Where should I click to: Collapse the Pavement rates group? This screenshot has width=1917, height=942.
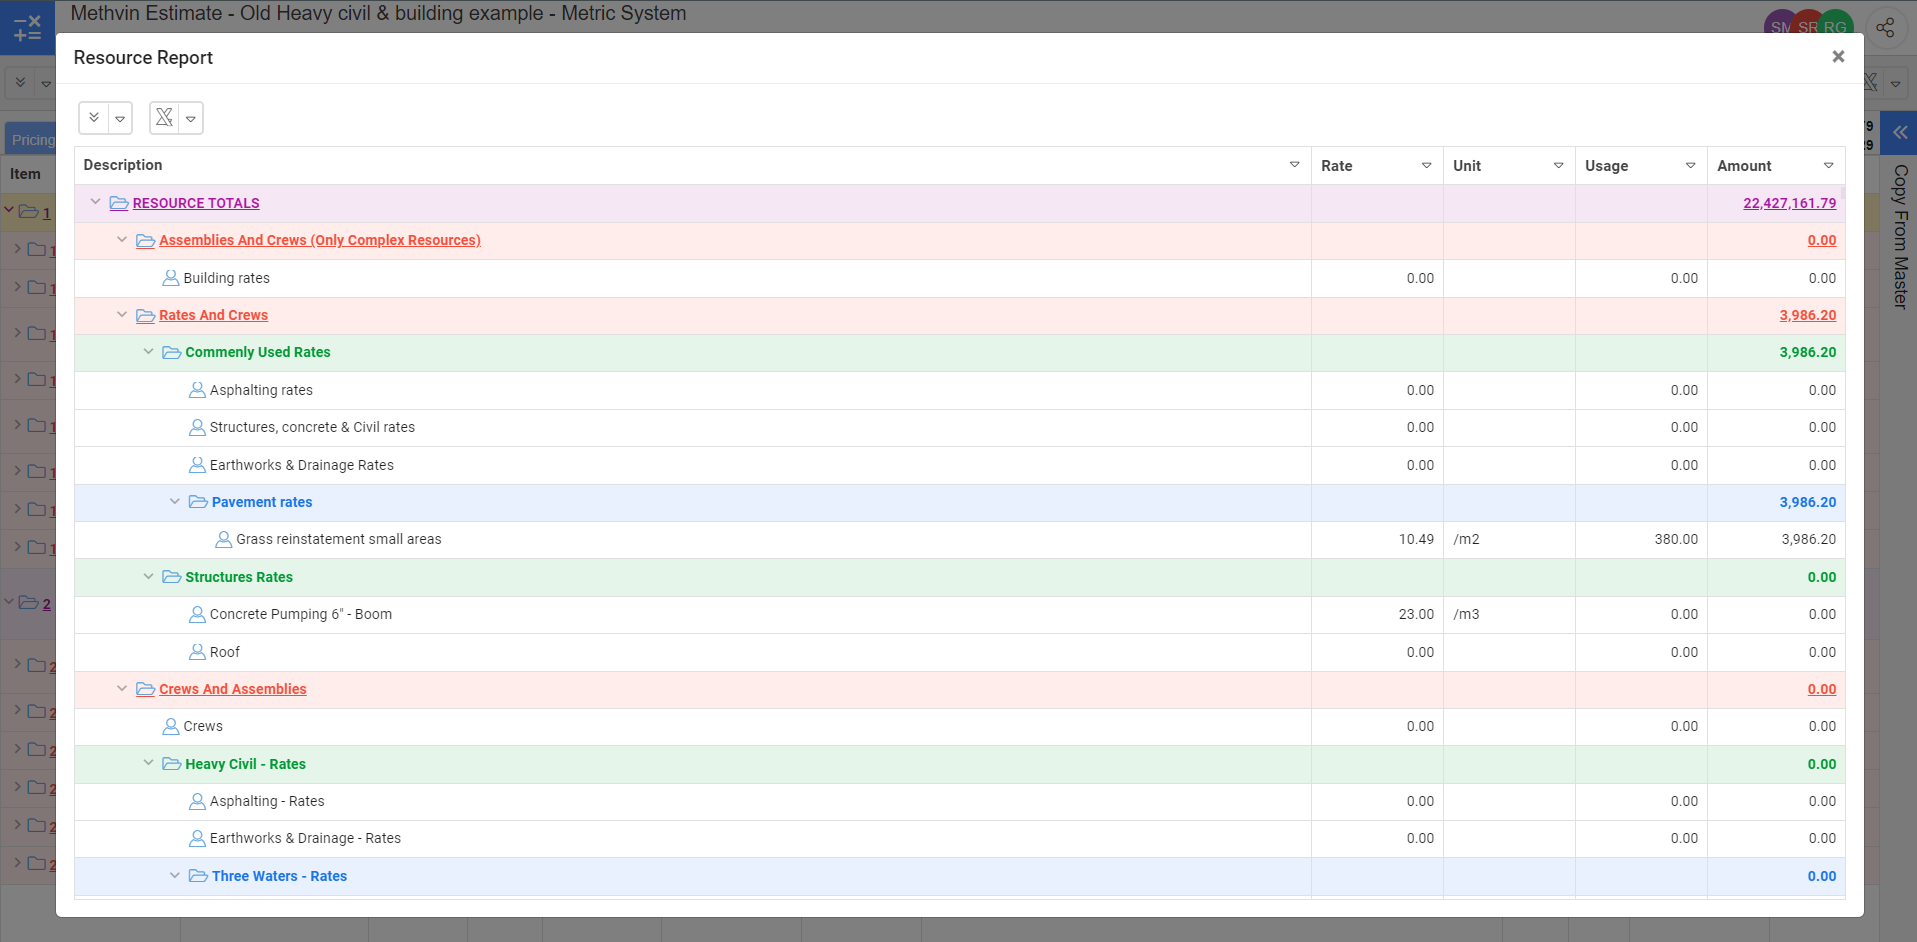pos(175,502)
